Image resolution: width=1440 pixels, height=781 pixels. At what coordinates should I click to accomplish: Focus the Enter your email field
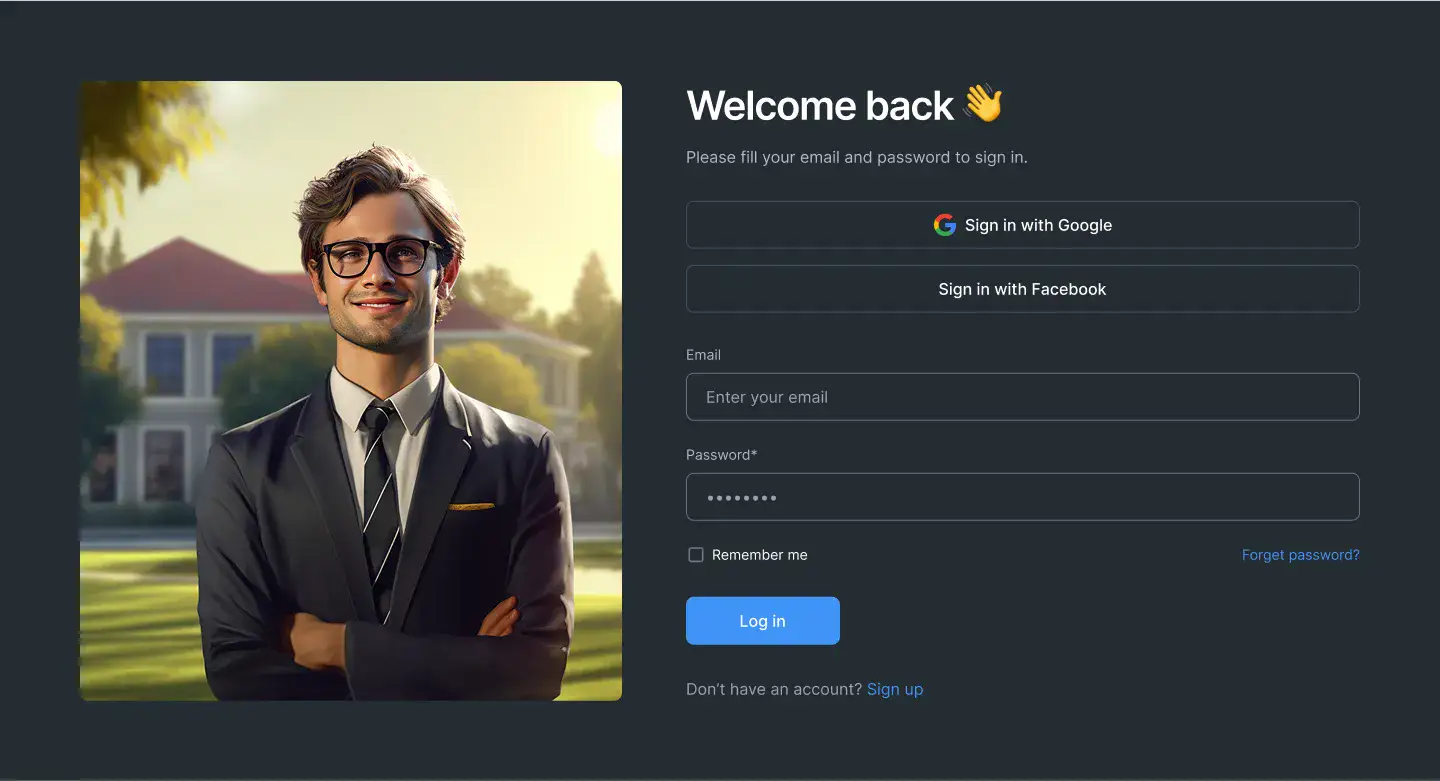tap(1022, 397)
